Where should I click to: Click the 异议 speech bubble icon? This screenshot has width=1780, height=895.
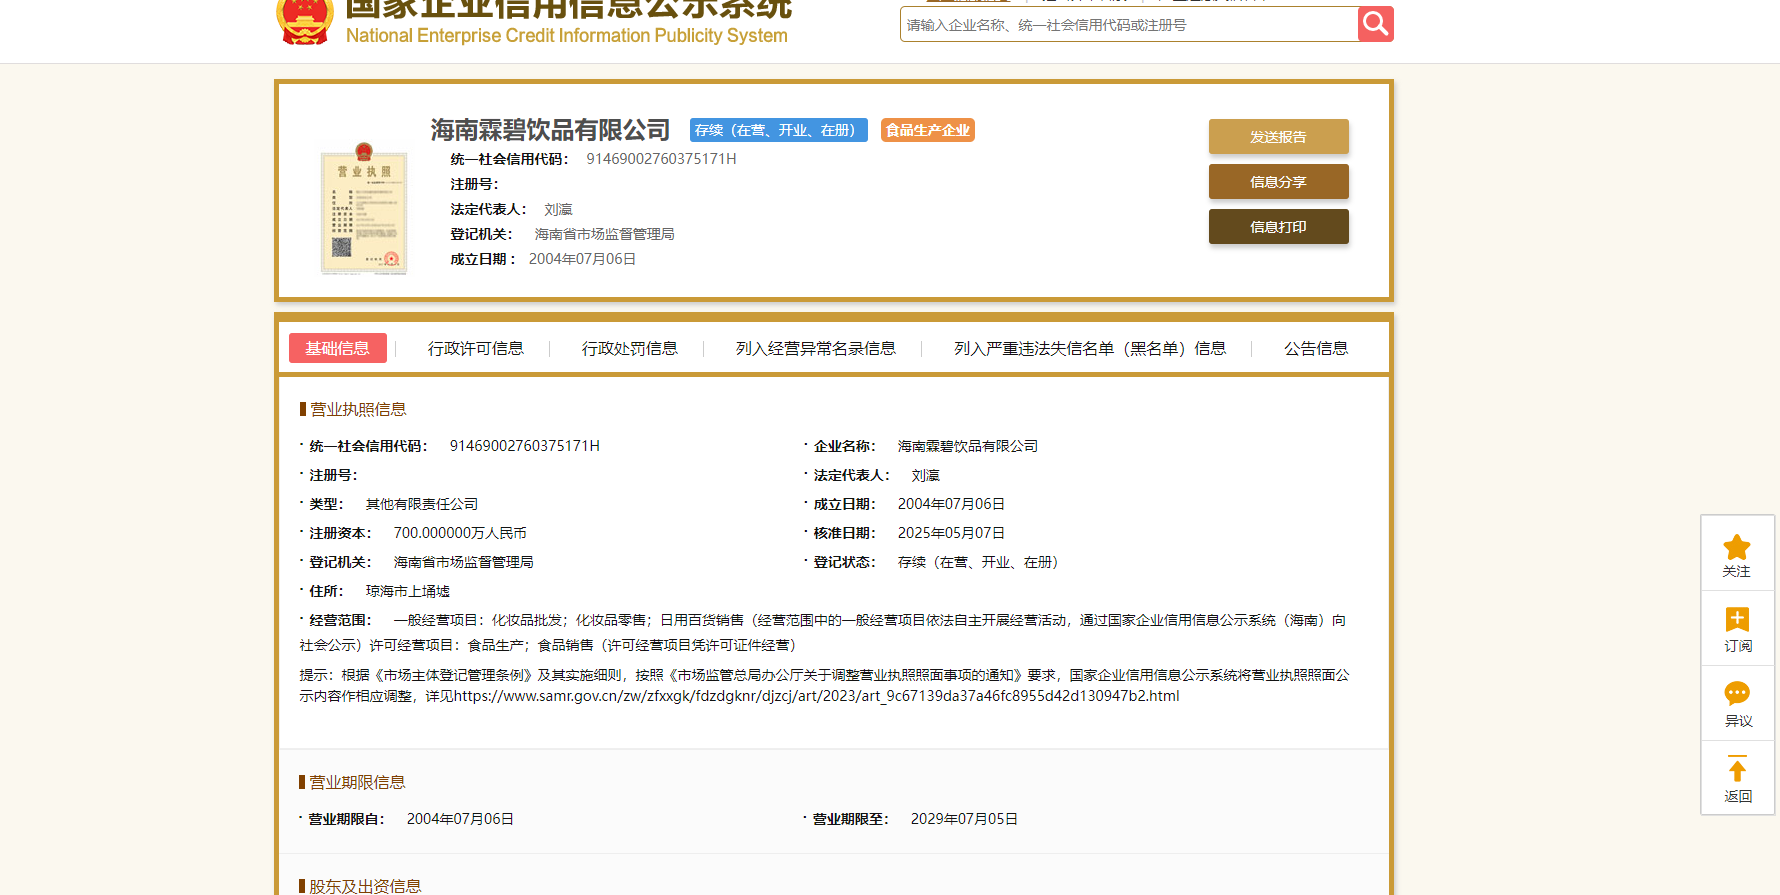1737,693
